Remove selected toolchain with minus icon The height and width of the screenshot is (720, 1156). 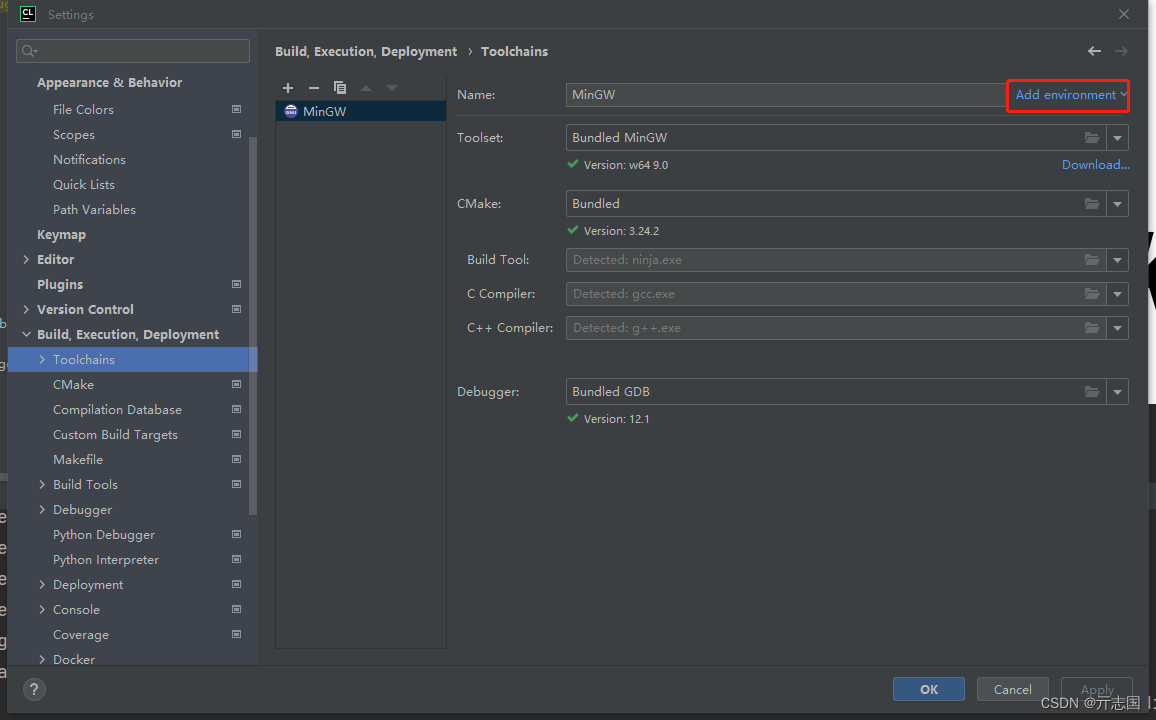(x=313, y=88)
